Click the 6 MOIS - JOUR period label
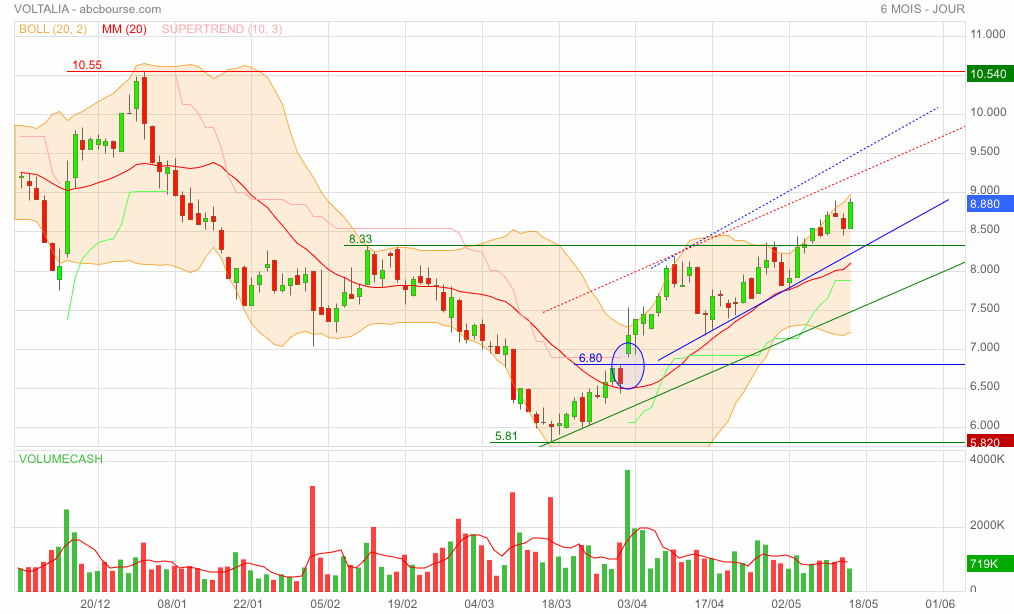This screenshot has height=614, width=1014. [x=922, y=9]
